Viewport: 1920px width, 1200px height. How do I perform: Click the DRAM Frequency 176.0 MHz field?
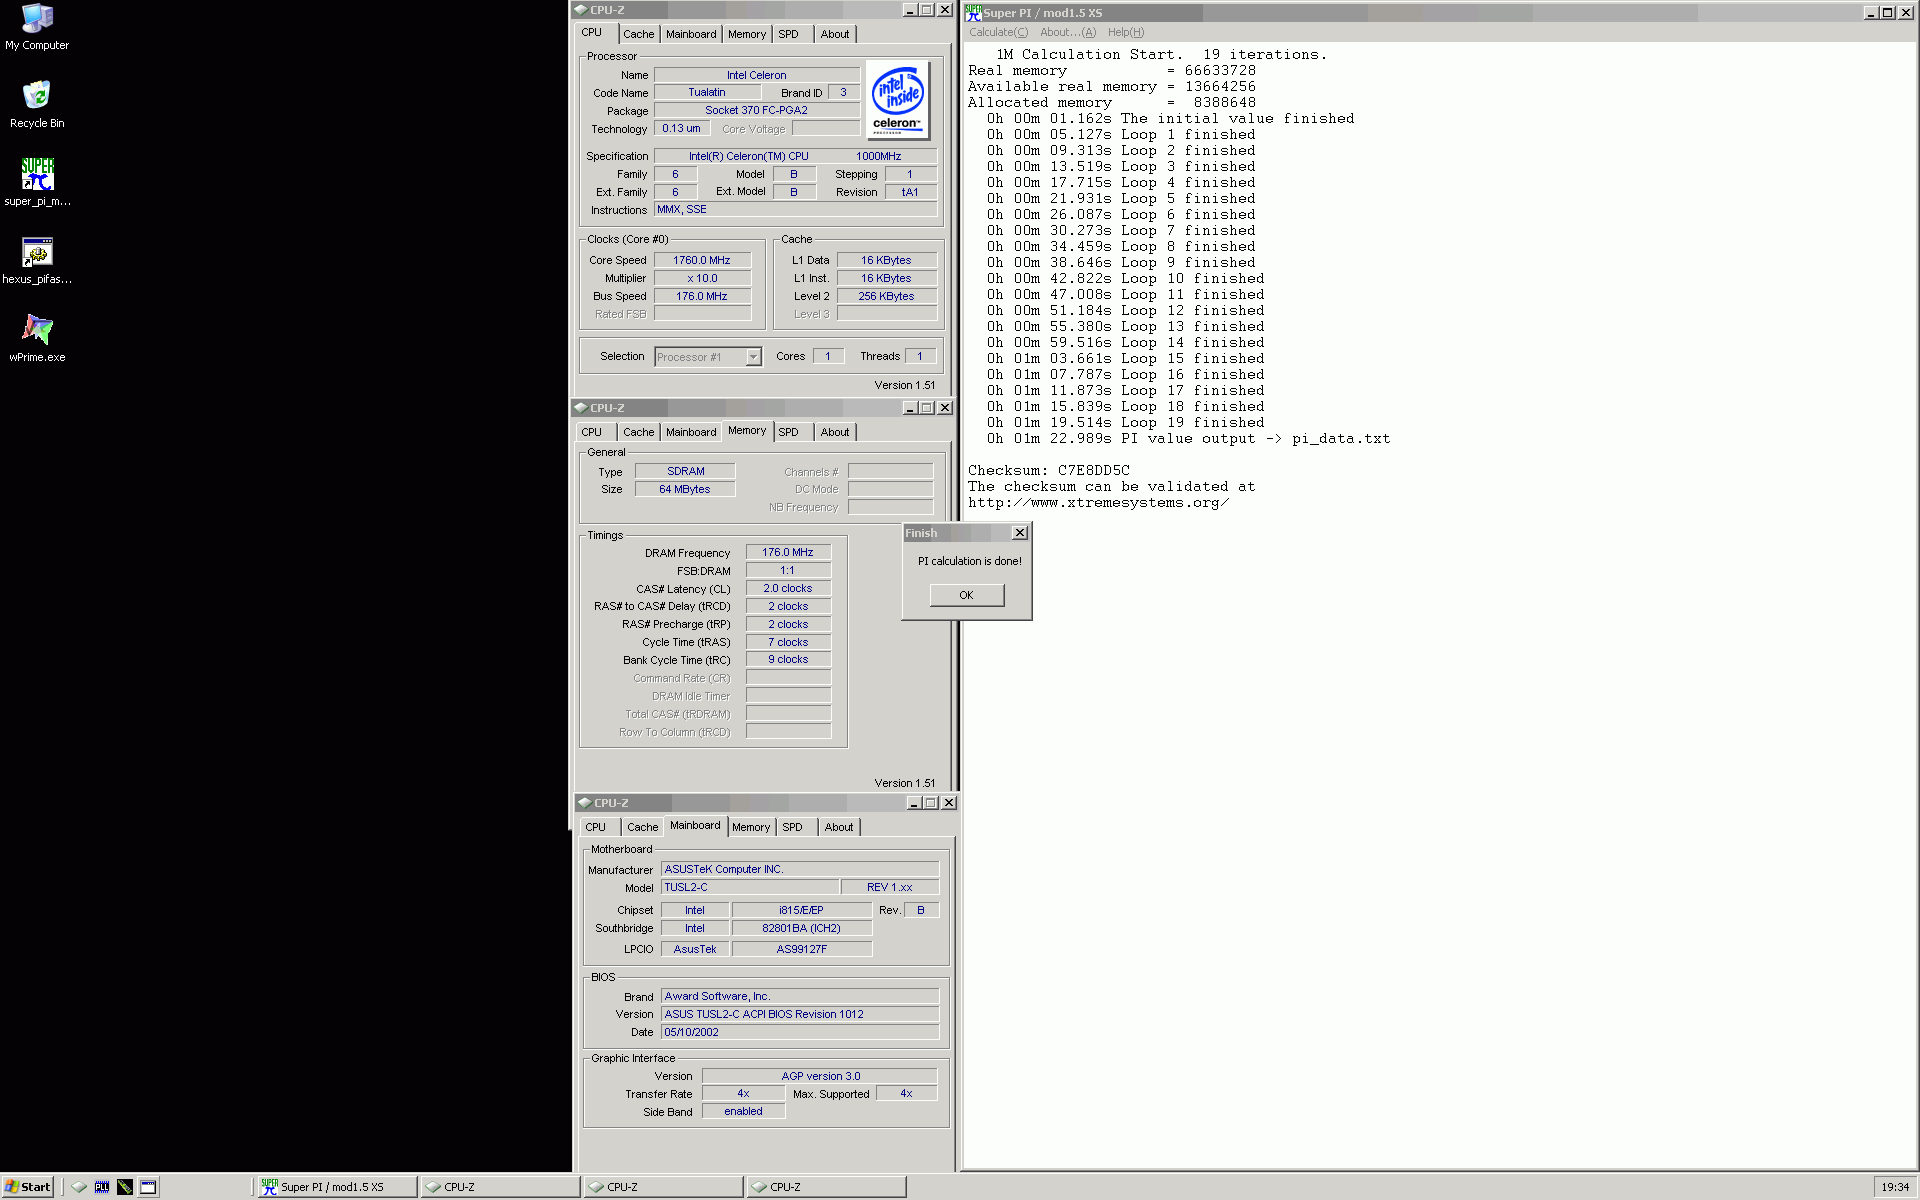point(788,552)
